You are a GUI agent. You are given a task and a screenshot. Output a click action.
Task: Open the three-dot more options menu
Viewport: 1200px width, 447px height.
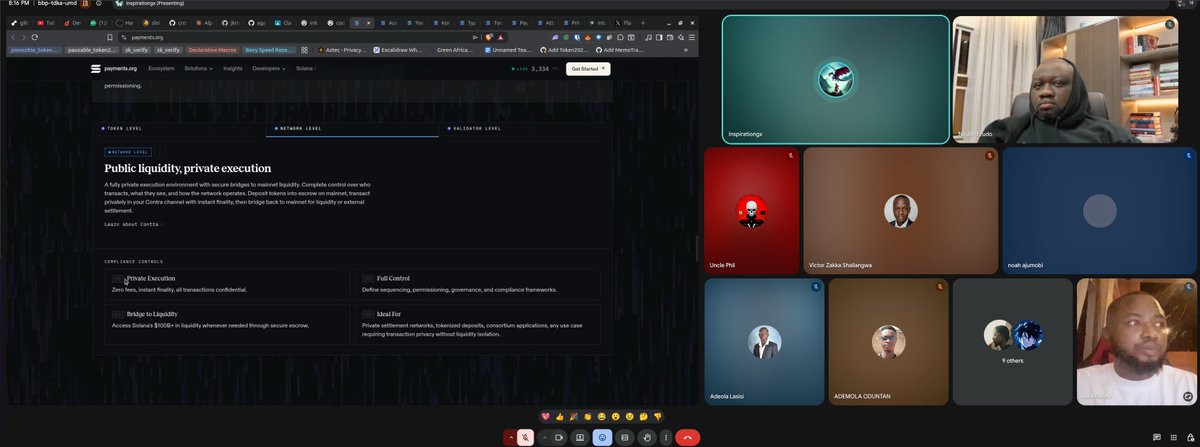click(665, 437)
